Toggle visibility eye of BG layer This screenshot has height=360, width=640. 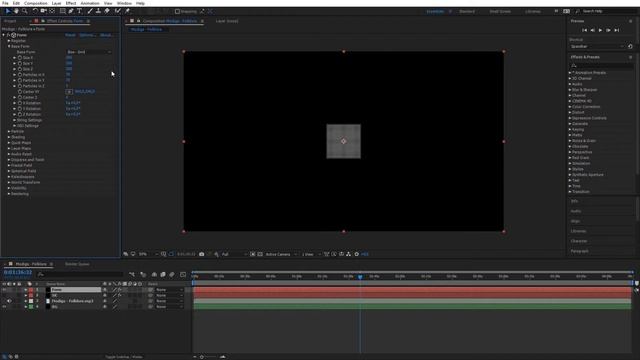4,307
